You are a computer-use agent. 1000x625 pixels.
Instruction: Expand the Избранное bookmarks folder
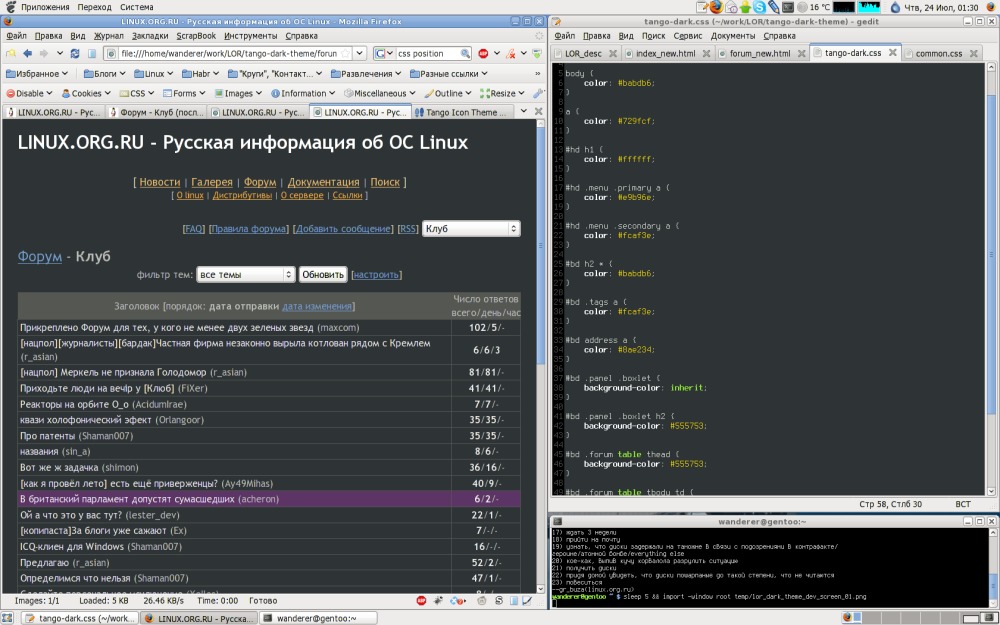(36, 74)
